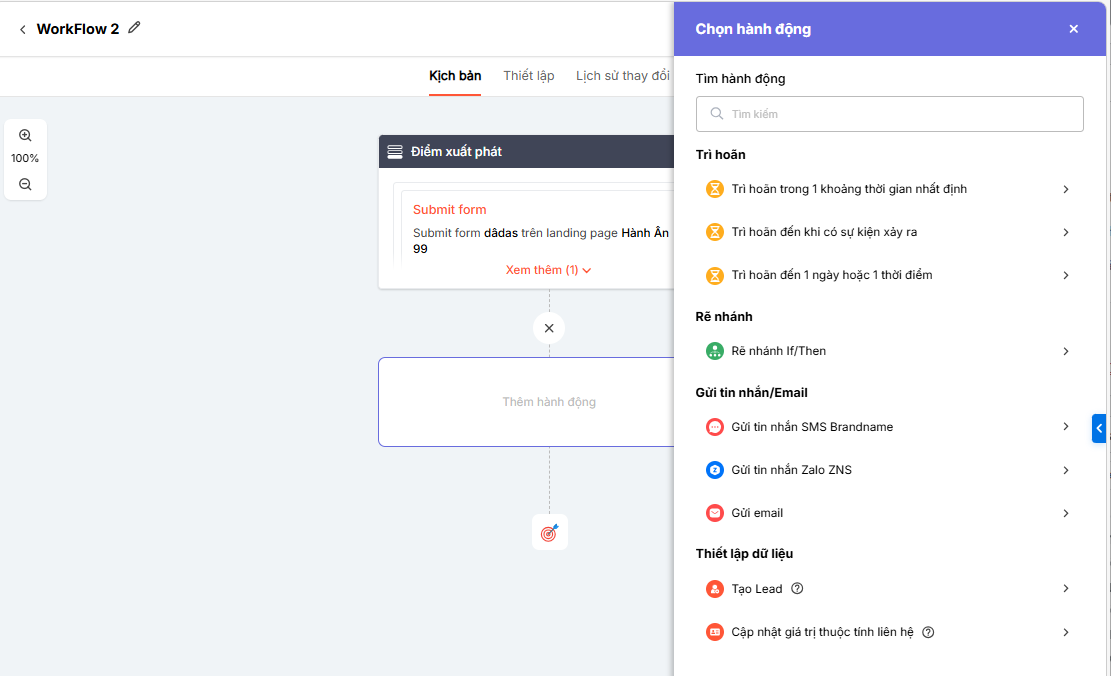Click the zoom in magnifier icon
The width and height of the screenshot is (1111, 676).
click(x=26, y=136)
